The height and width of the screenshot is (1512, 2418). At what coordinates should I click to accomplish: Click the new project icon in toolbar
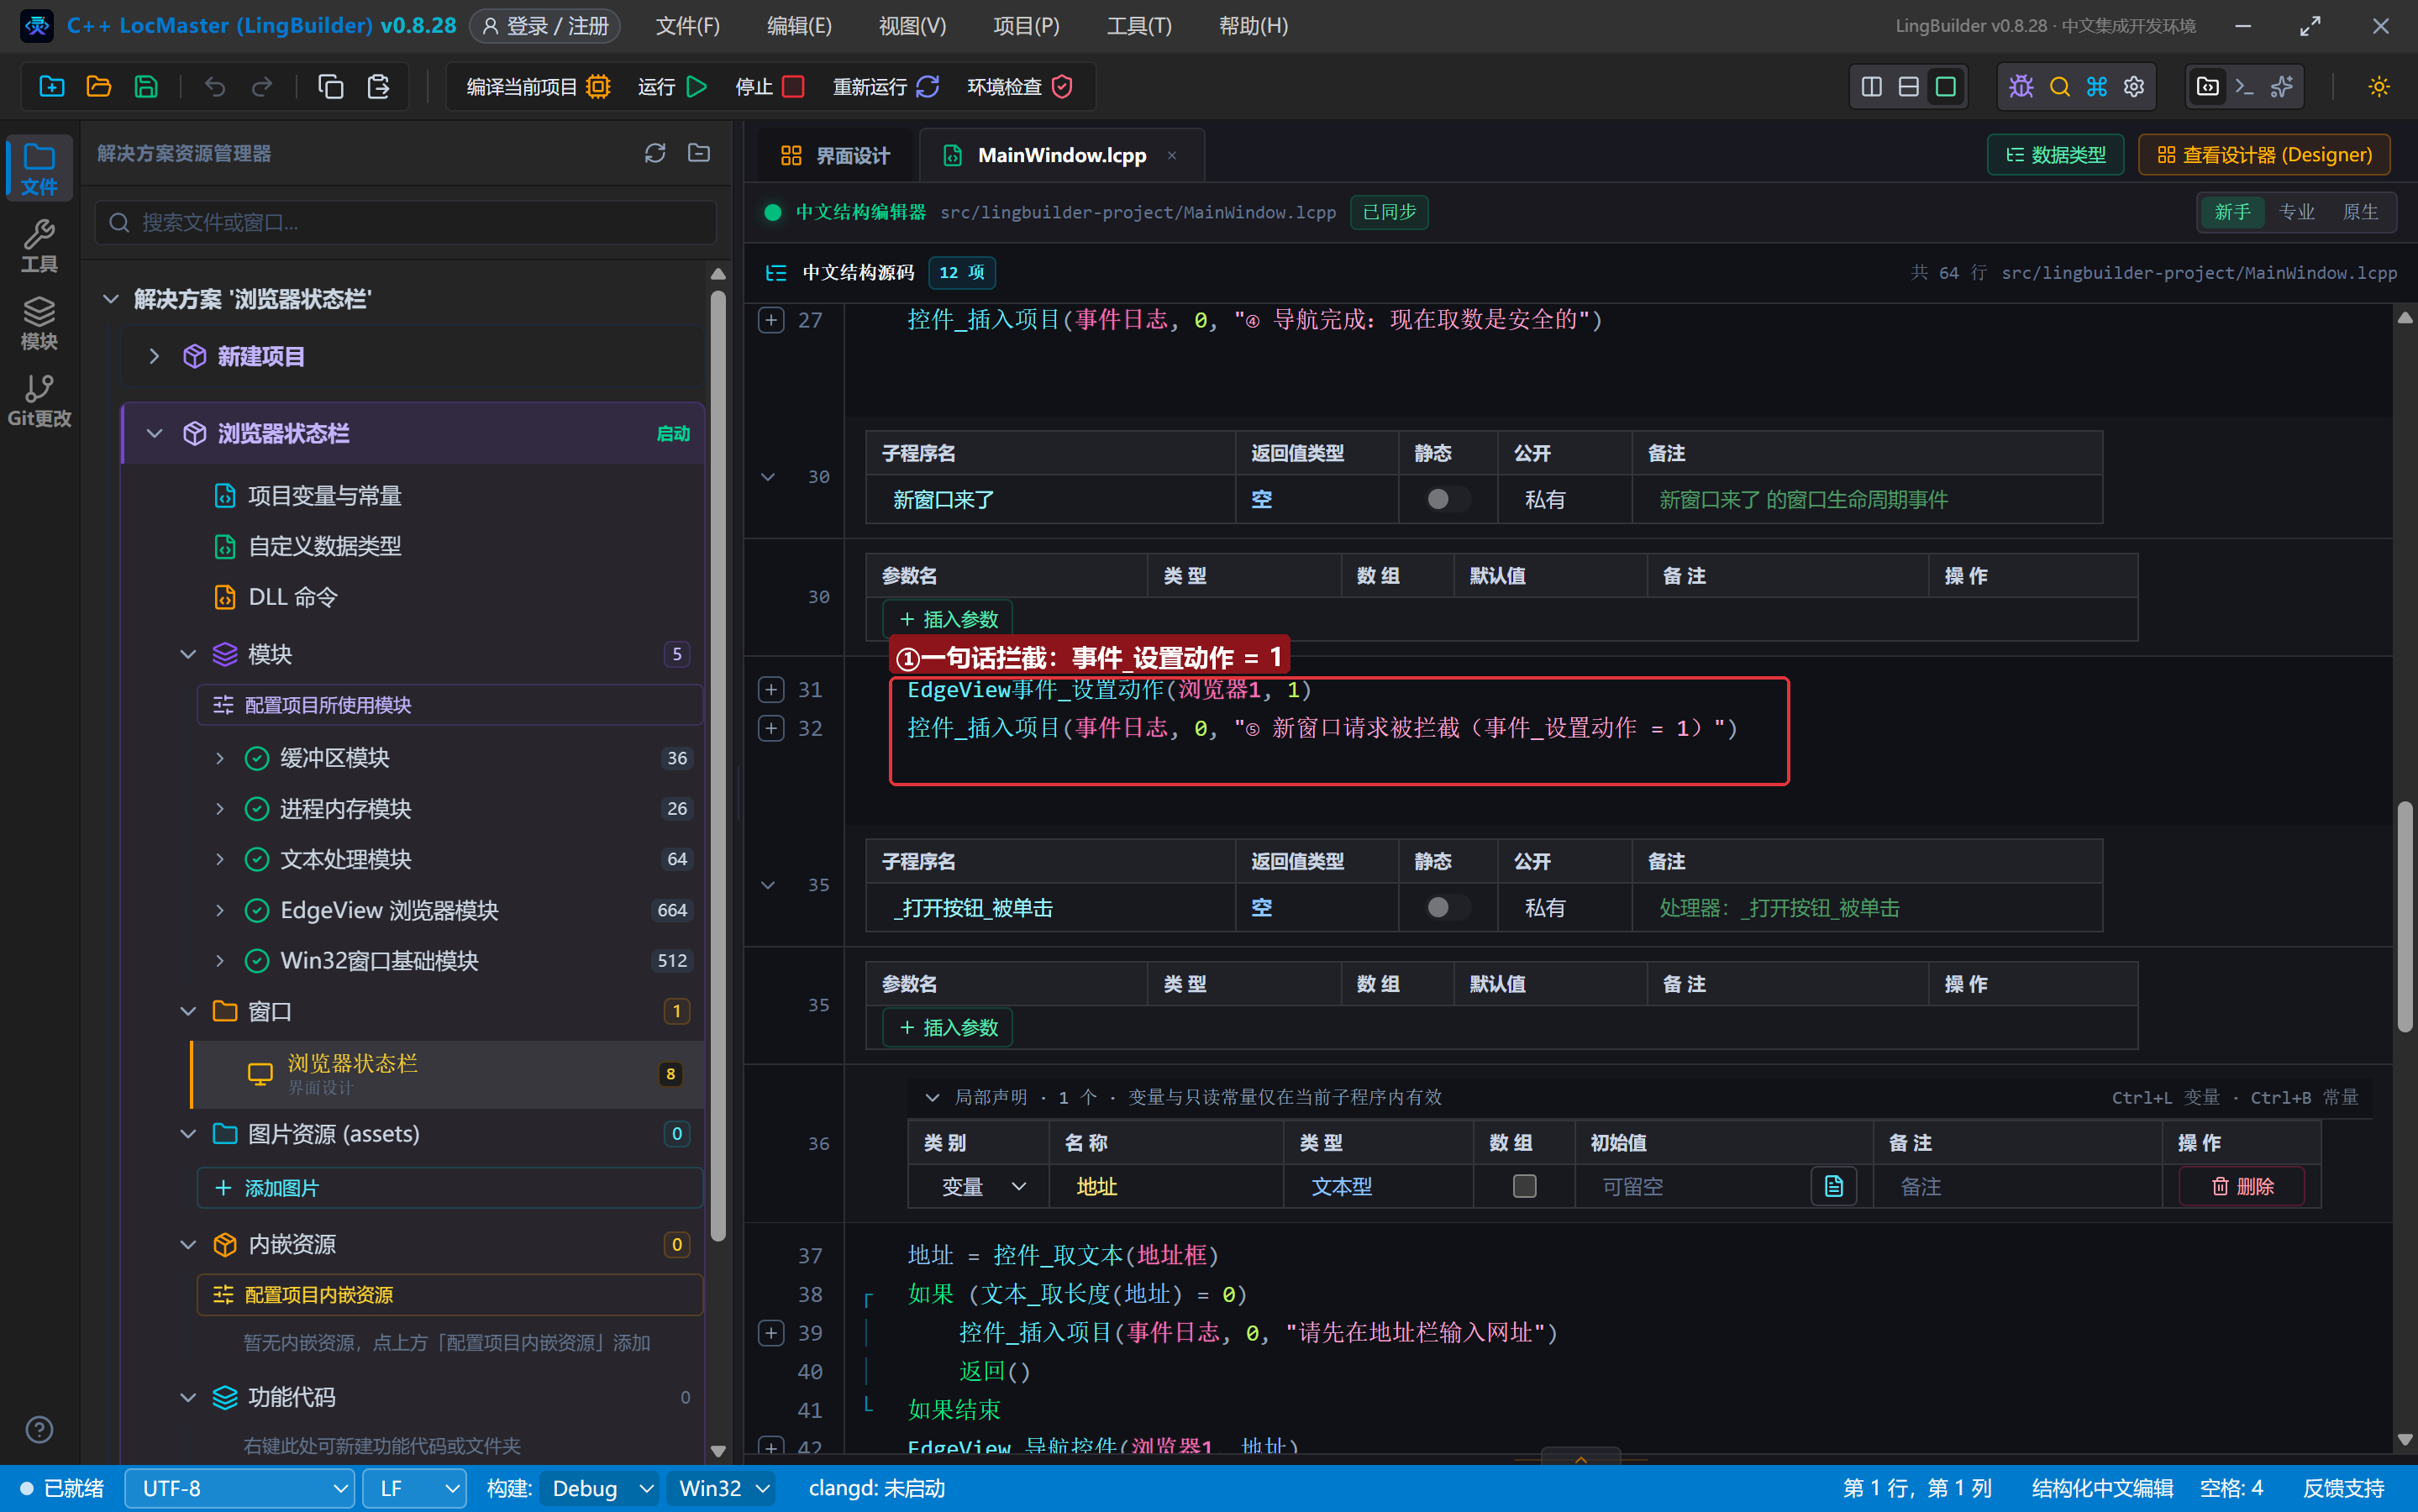[51, 87]
